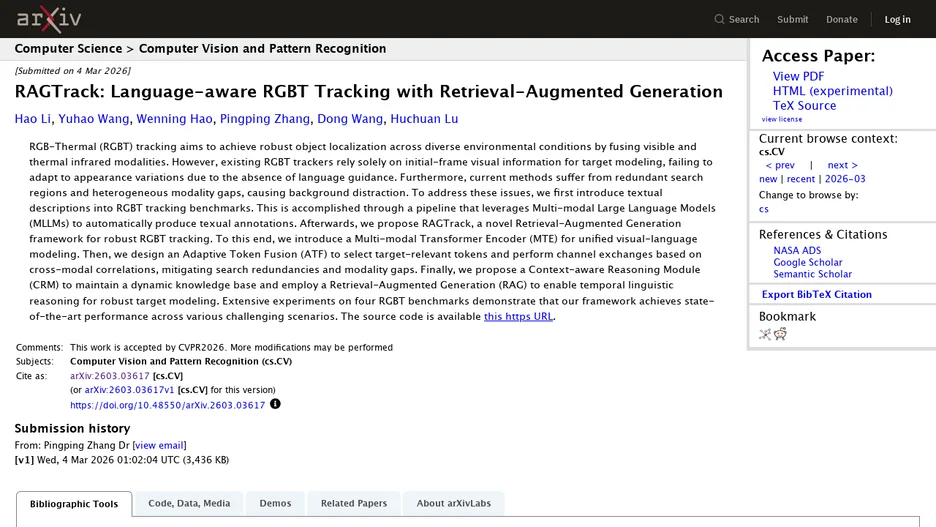Click Export BibTeX Citation

point(817,294)
